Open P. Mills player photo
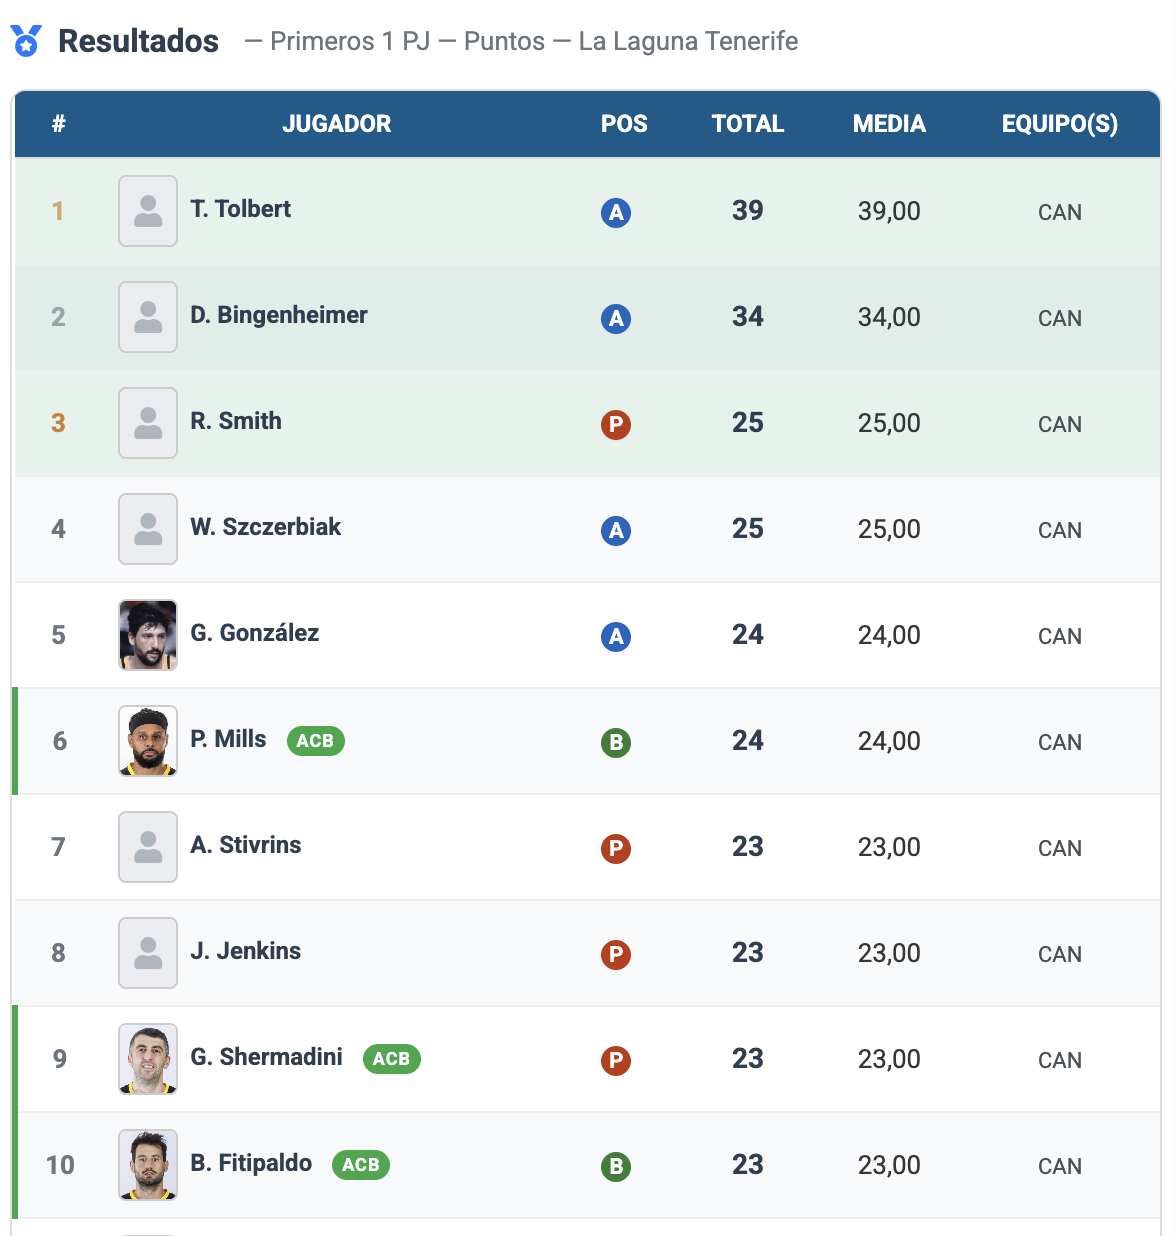The width and height of the screenshot is (1176, 1236). point(148,741)
